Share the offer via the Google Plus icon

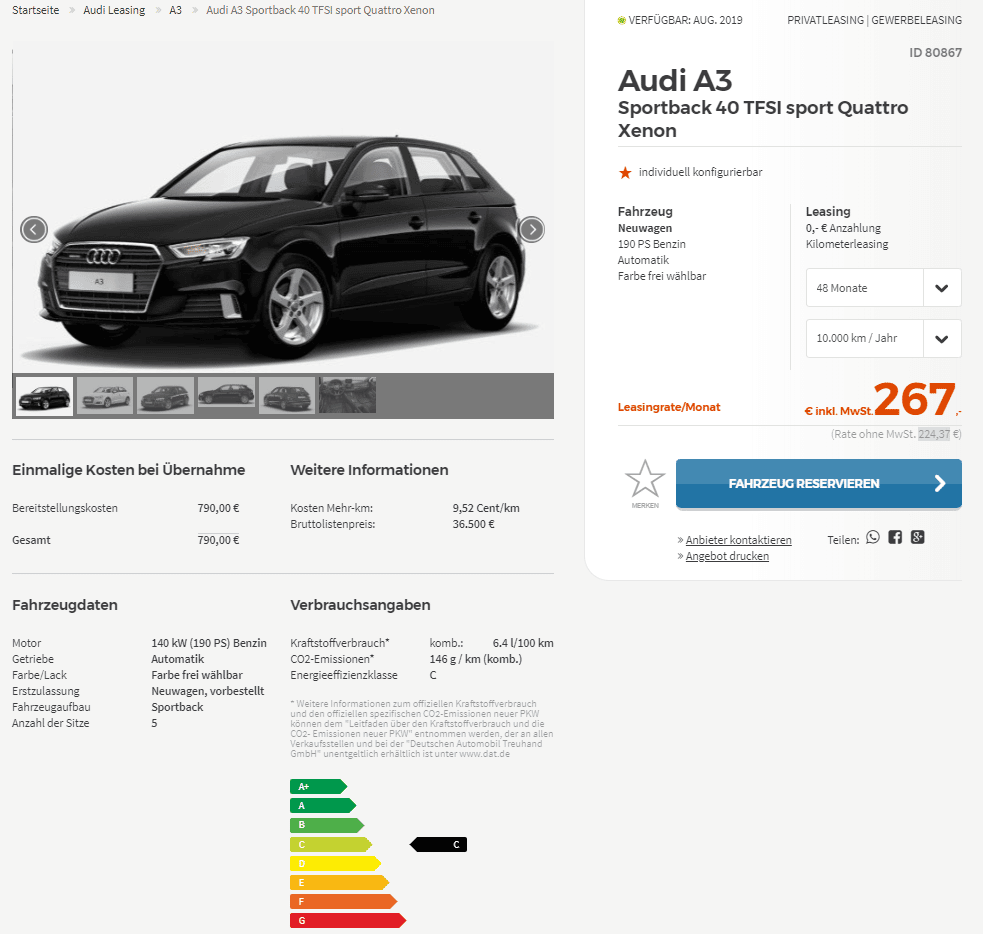(x=918, y=537)
